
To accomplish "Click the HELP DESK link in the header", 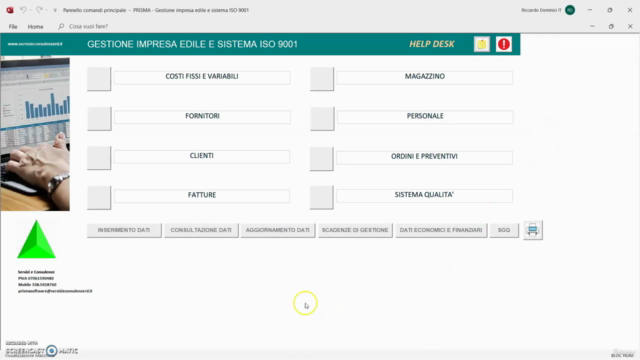I will [432, 44].
